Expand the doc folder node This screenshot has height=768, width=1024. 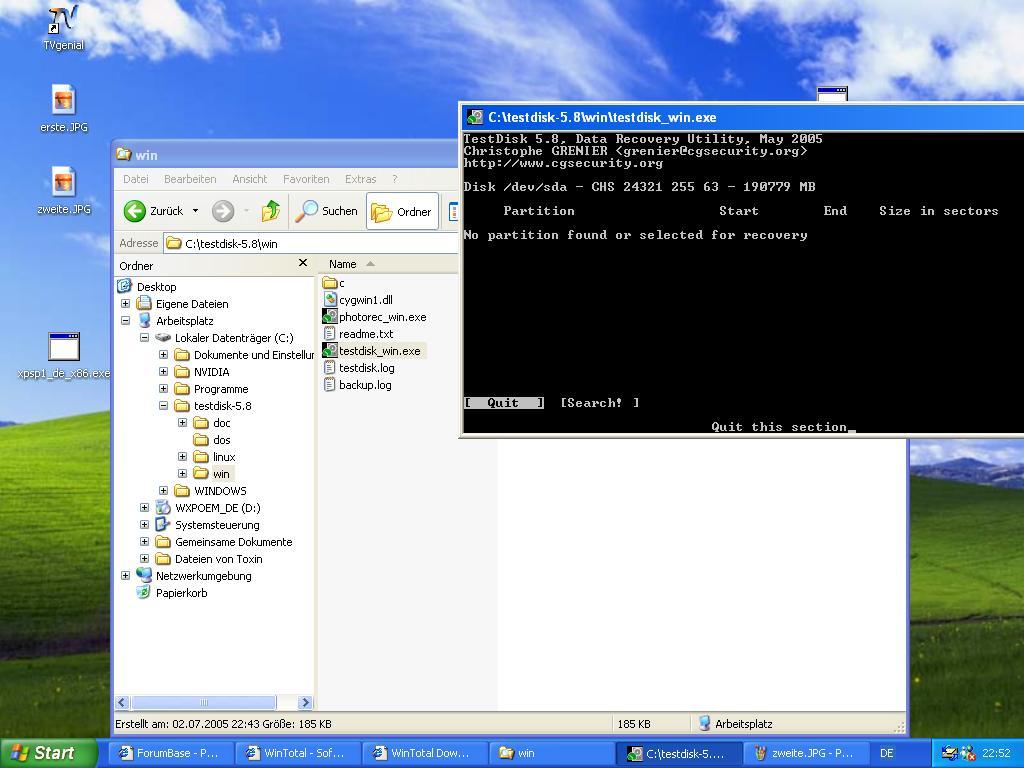pyautogui.click(x=182, y=423)
